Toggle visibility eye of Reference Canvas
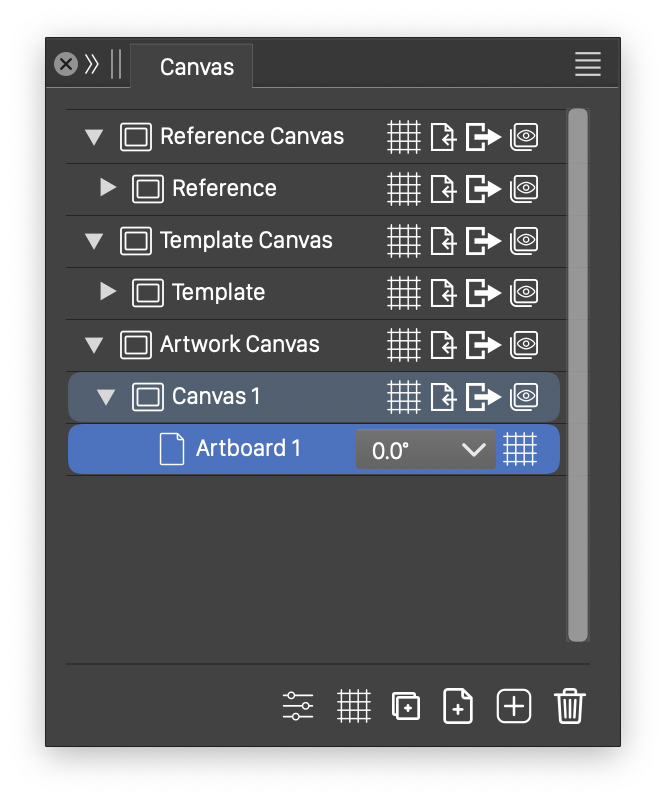 click(525, 137)
